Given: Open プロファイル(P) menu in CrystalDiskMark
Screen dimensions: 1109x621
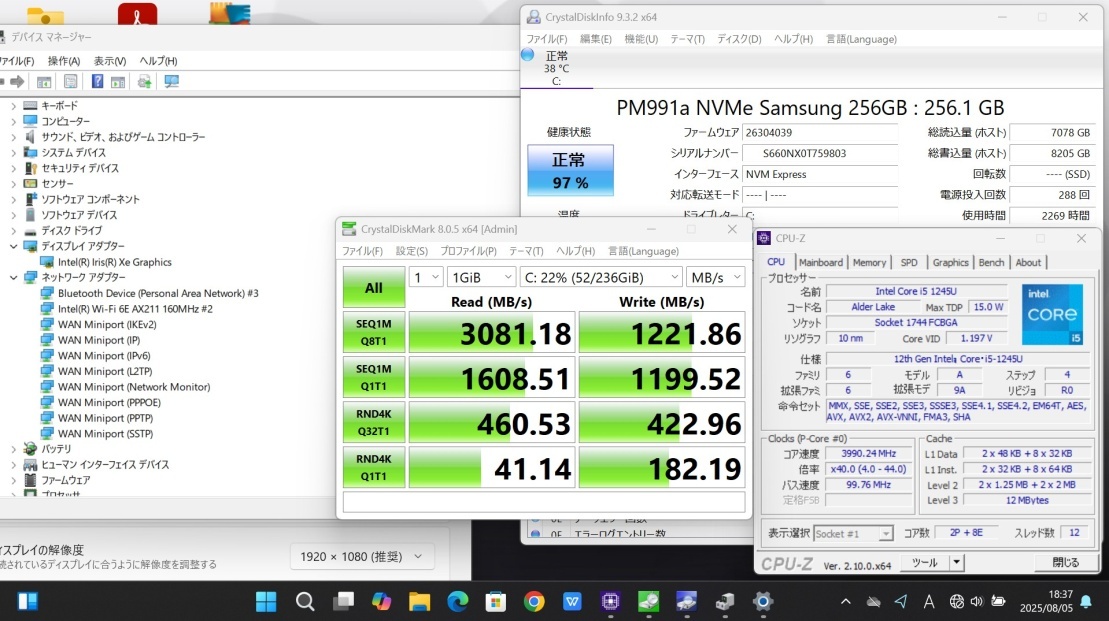Looking at the screenshot, I should pos(468,251).
